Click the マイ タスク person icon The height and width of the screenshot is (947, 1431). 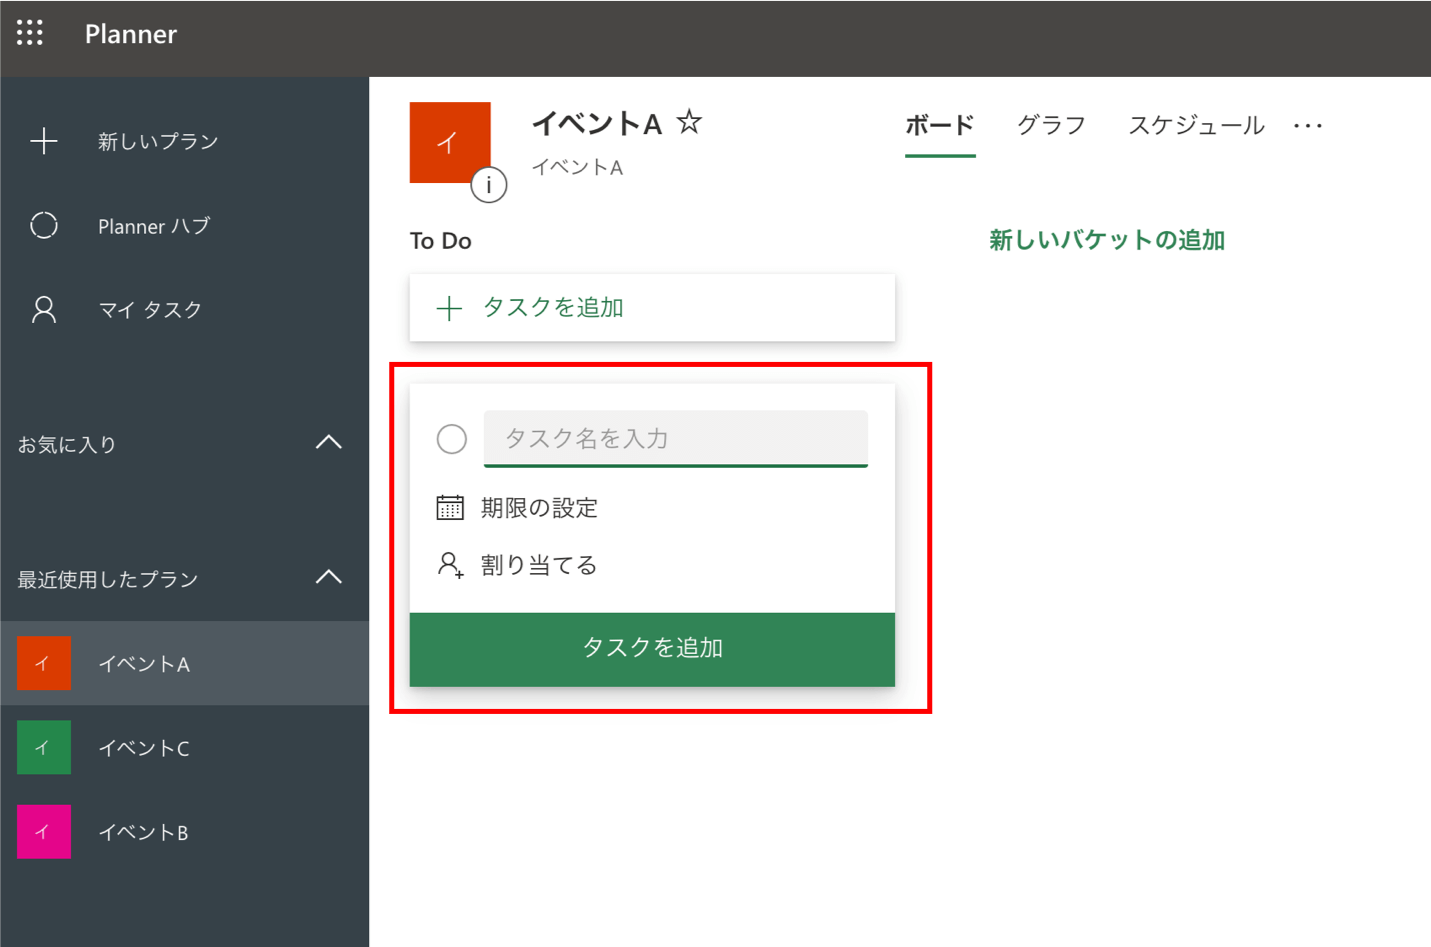coord(44,310)
